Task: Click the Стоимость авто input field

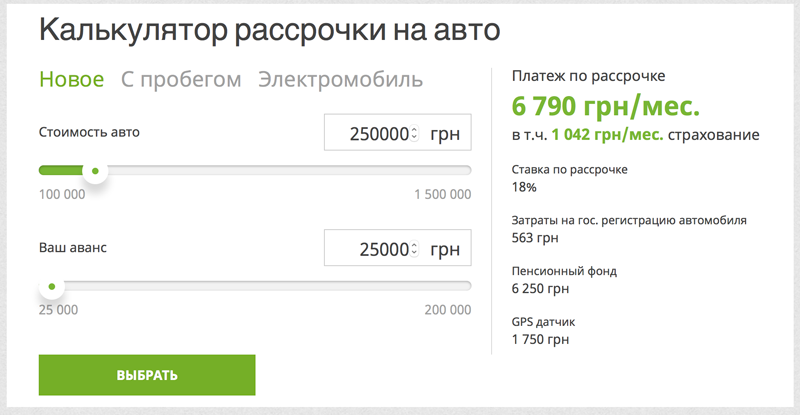Action: pos(368,133)
